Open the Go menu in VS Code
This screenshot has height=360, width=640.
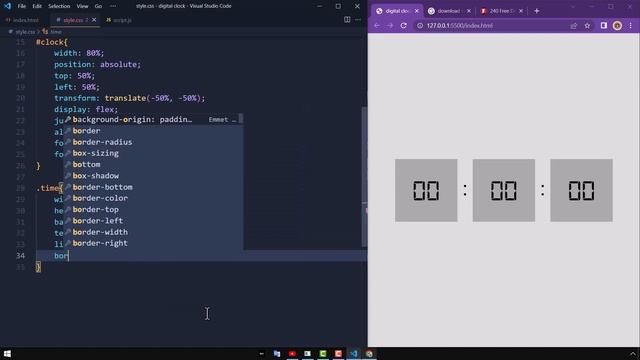point(98,6)
